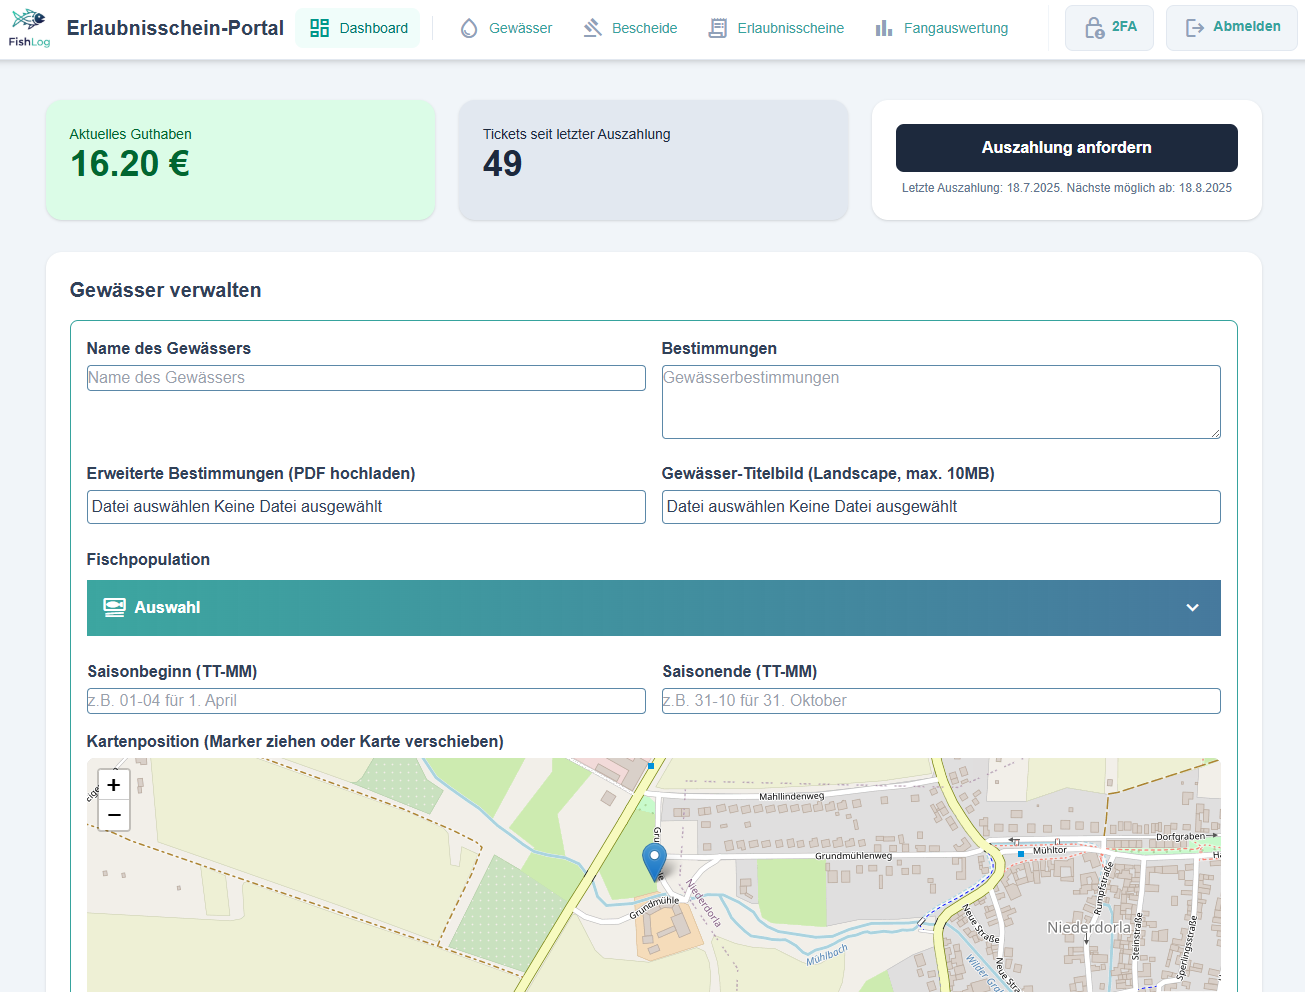Focus the Name des Gewässers field

click(x=366, y=378)
